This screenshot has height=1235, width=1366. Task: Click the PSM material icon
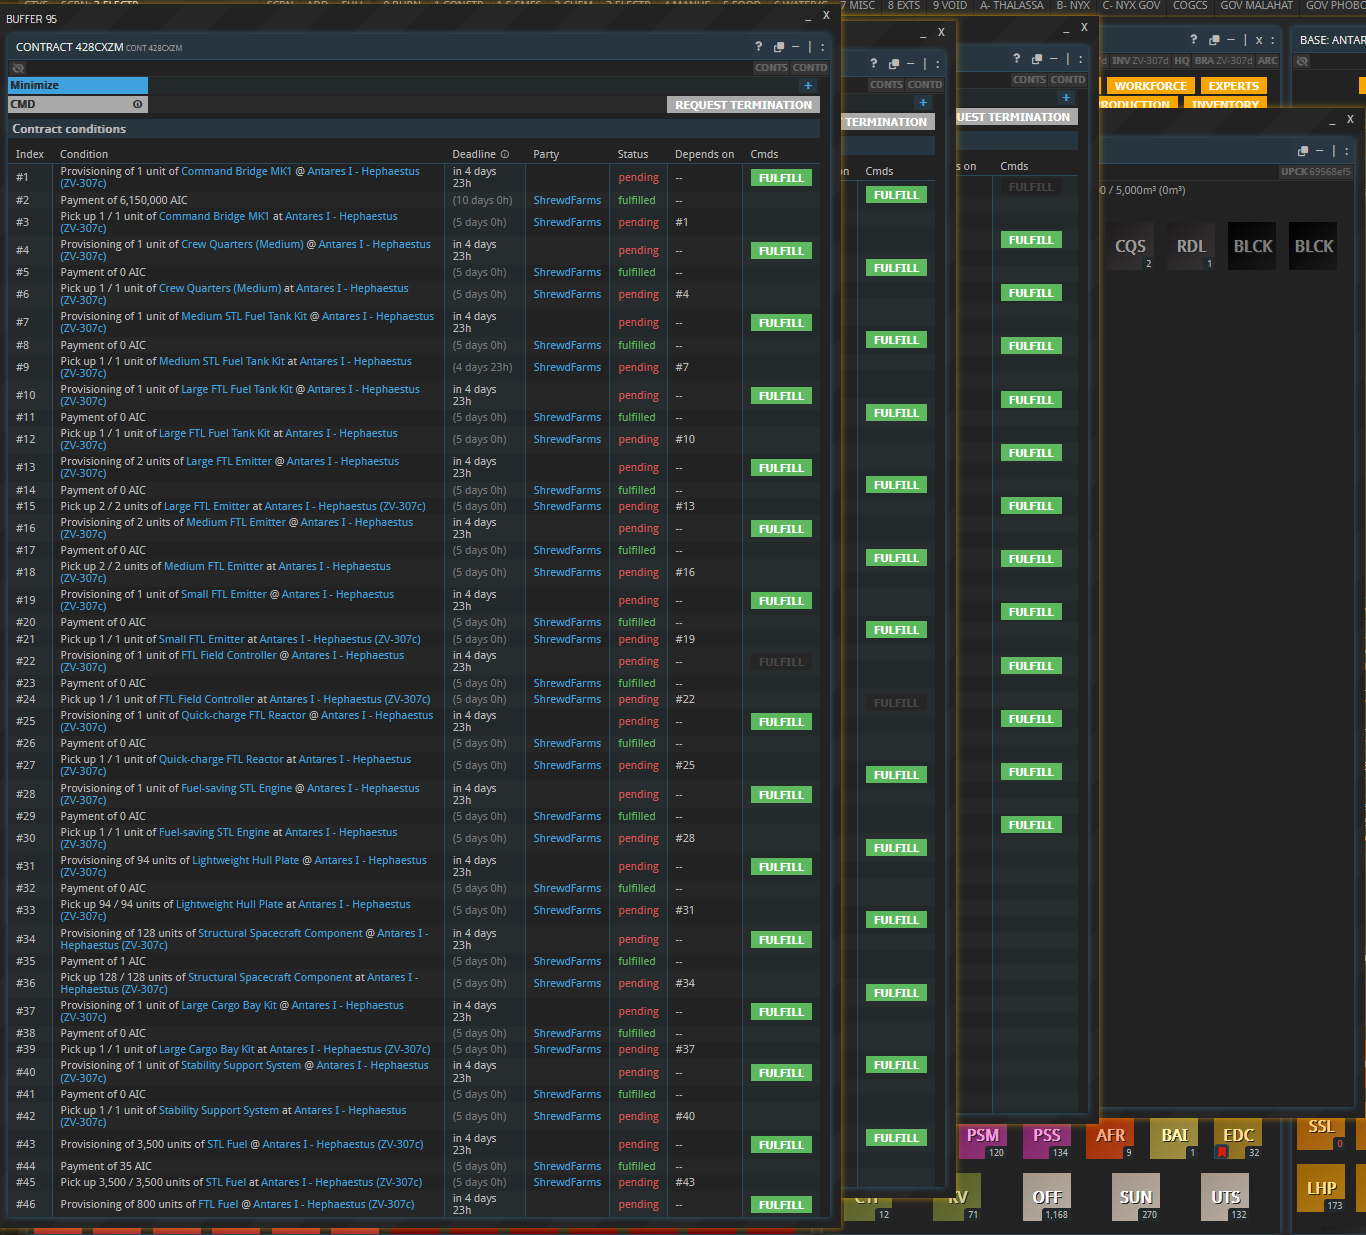[x=982, y=1138]
